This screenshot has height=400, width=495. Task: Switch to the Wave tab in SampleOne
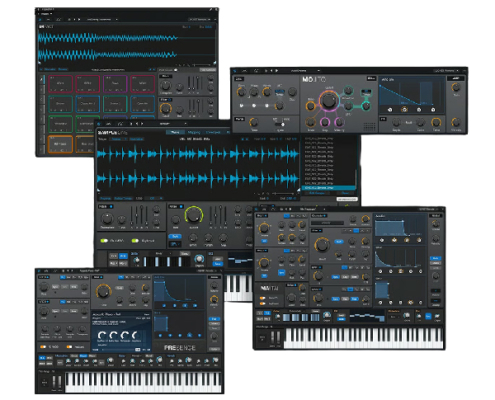point(175,132)
